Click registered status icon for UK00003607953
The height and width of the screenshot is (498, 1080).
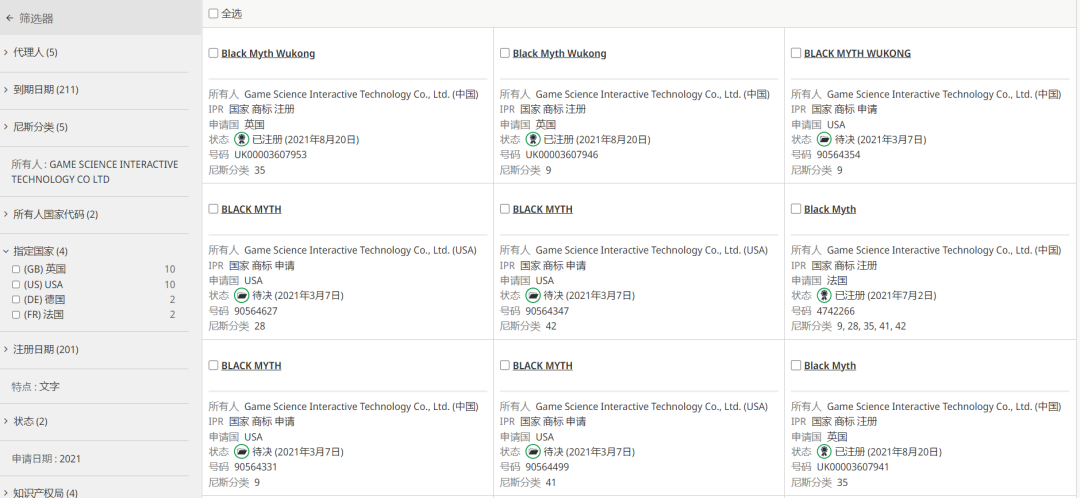coord(241,139)
